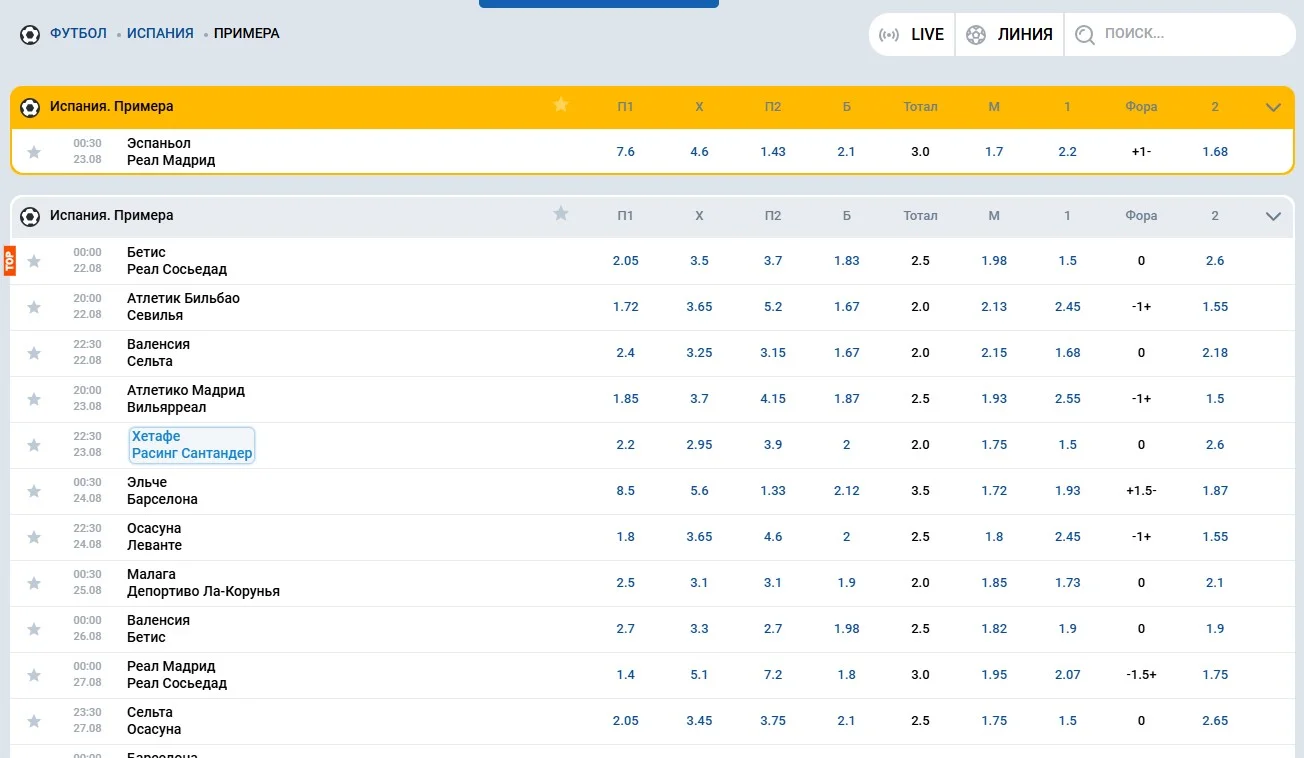This screenshot has height=758, width=1304.
Task: Select draw odds 3.1 in Малага – Депортиво
Action: coord(699,583)
